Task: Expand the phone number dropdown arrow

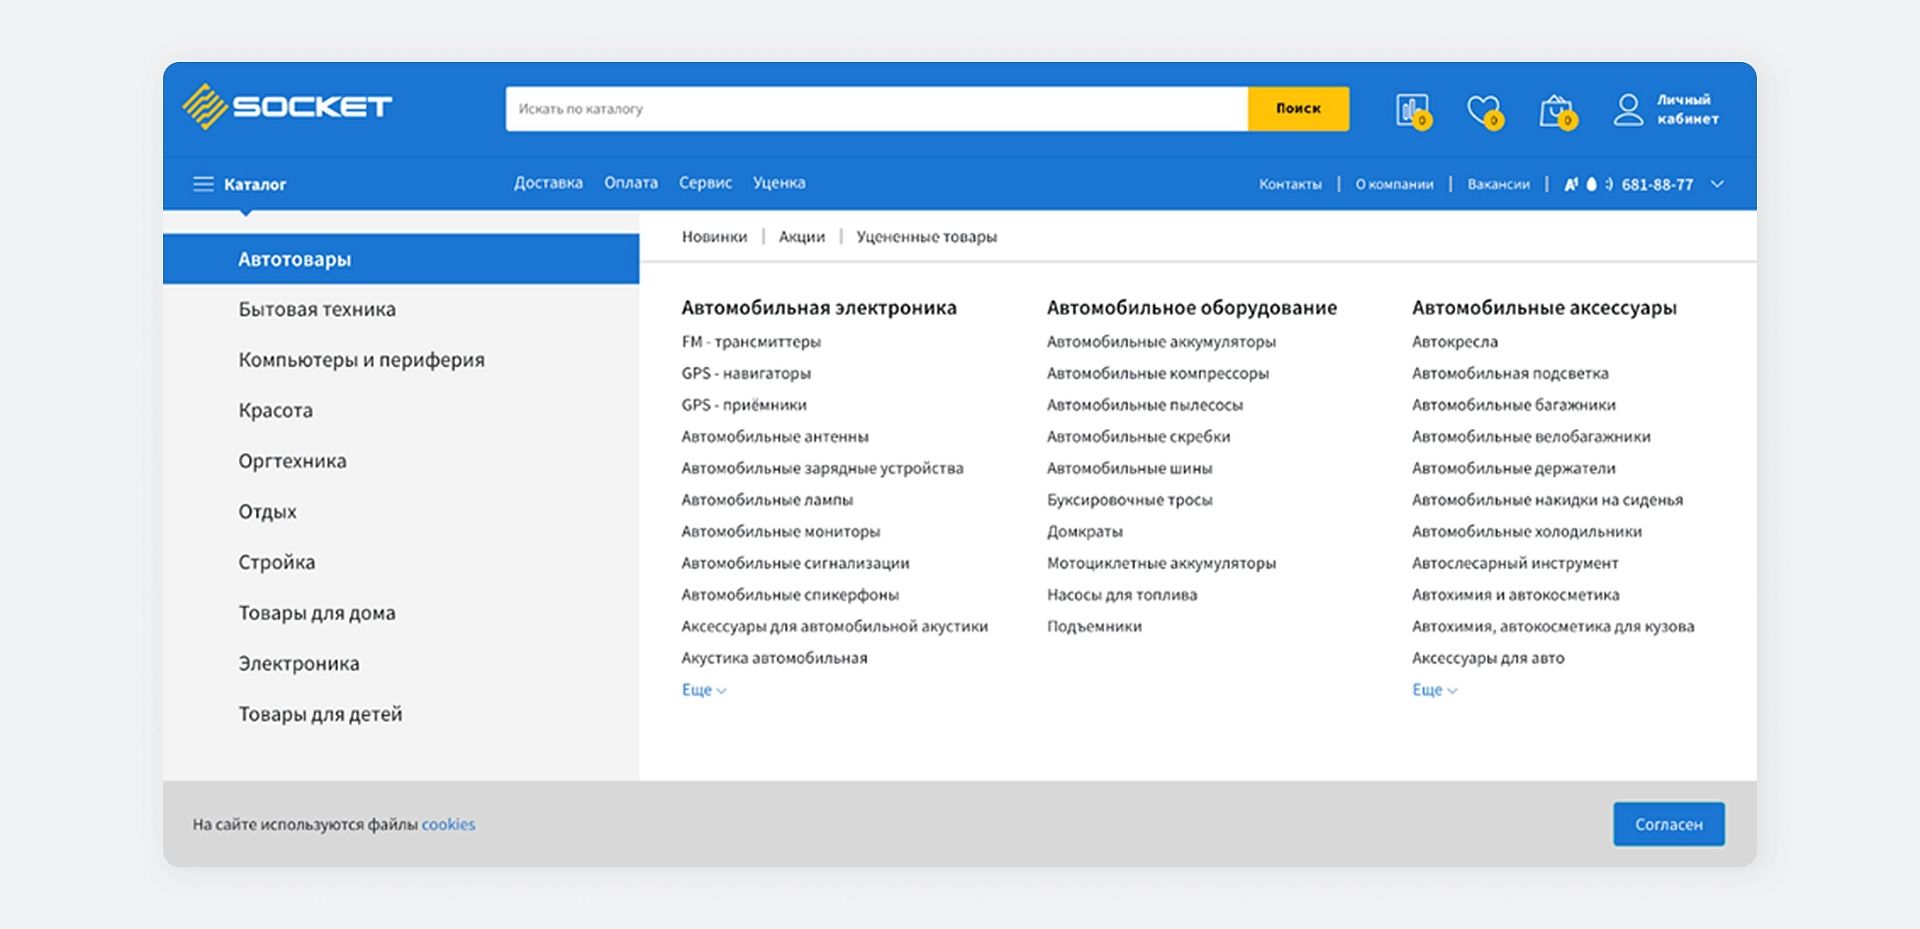Action: (1717, 184)
